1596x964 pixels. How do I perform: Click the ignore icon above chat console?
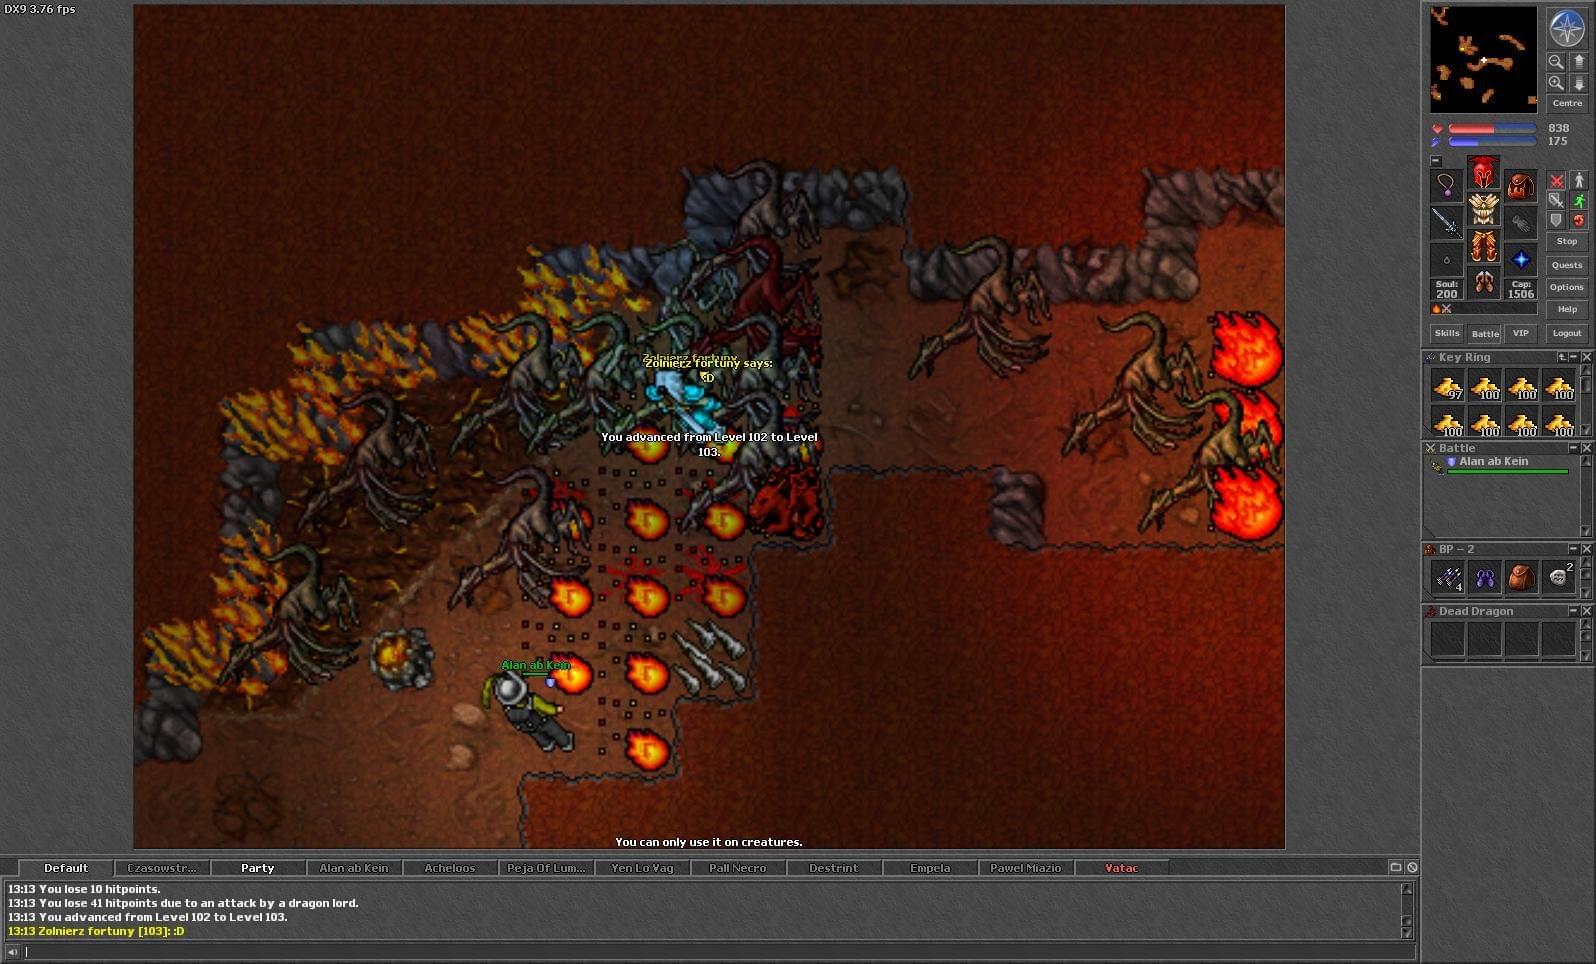click(x=1412, y=867)
